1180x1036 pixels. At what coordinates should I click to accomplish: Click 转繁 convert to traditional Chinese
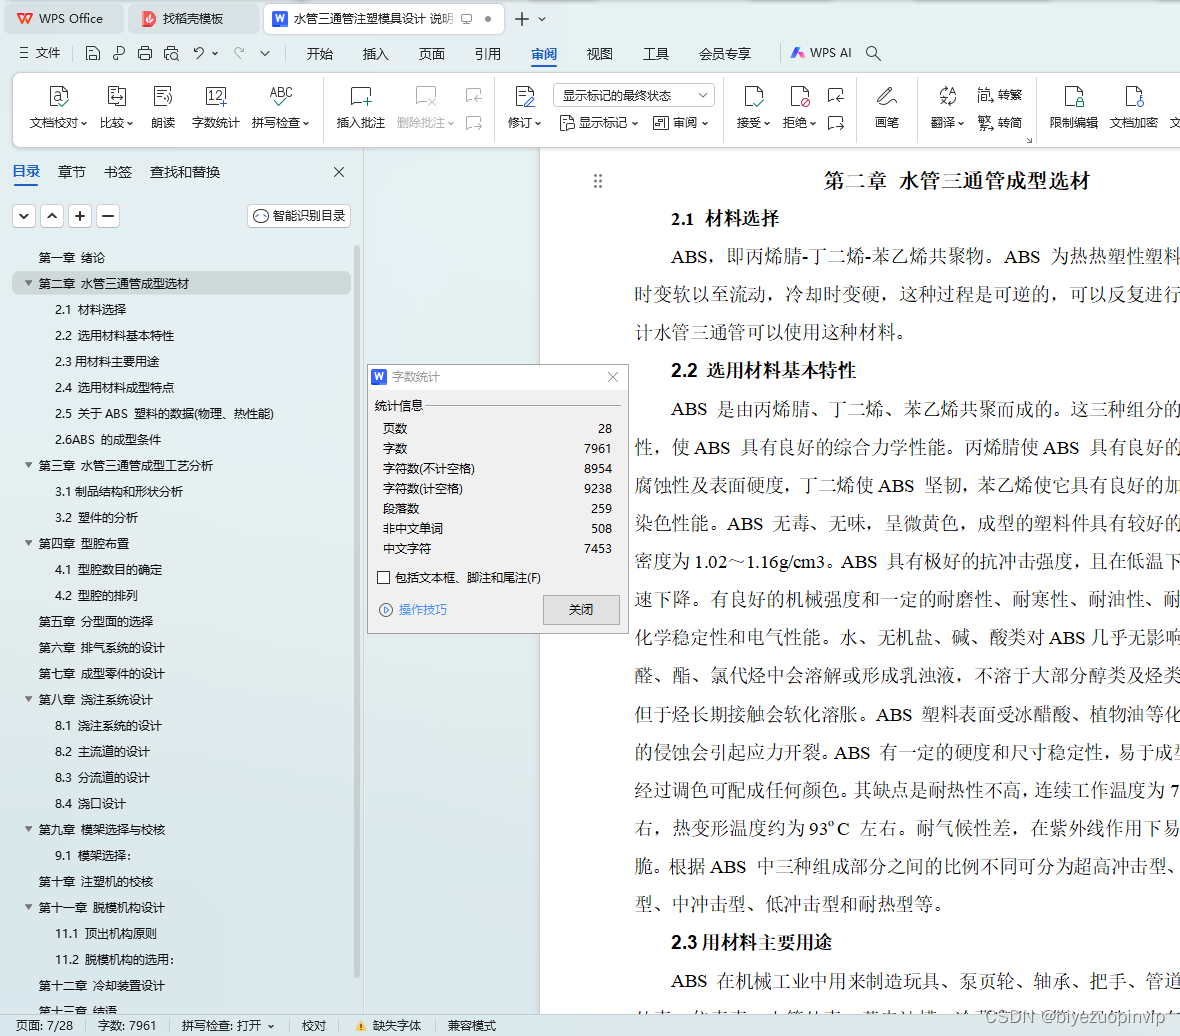pos(999,95)
